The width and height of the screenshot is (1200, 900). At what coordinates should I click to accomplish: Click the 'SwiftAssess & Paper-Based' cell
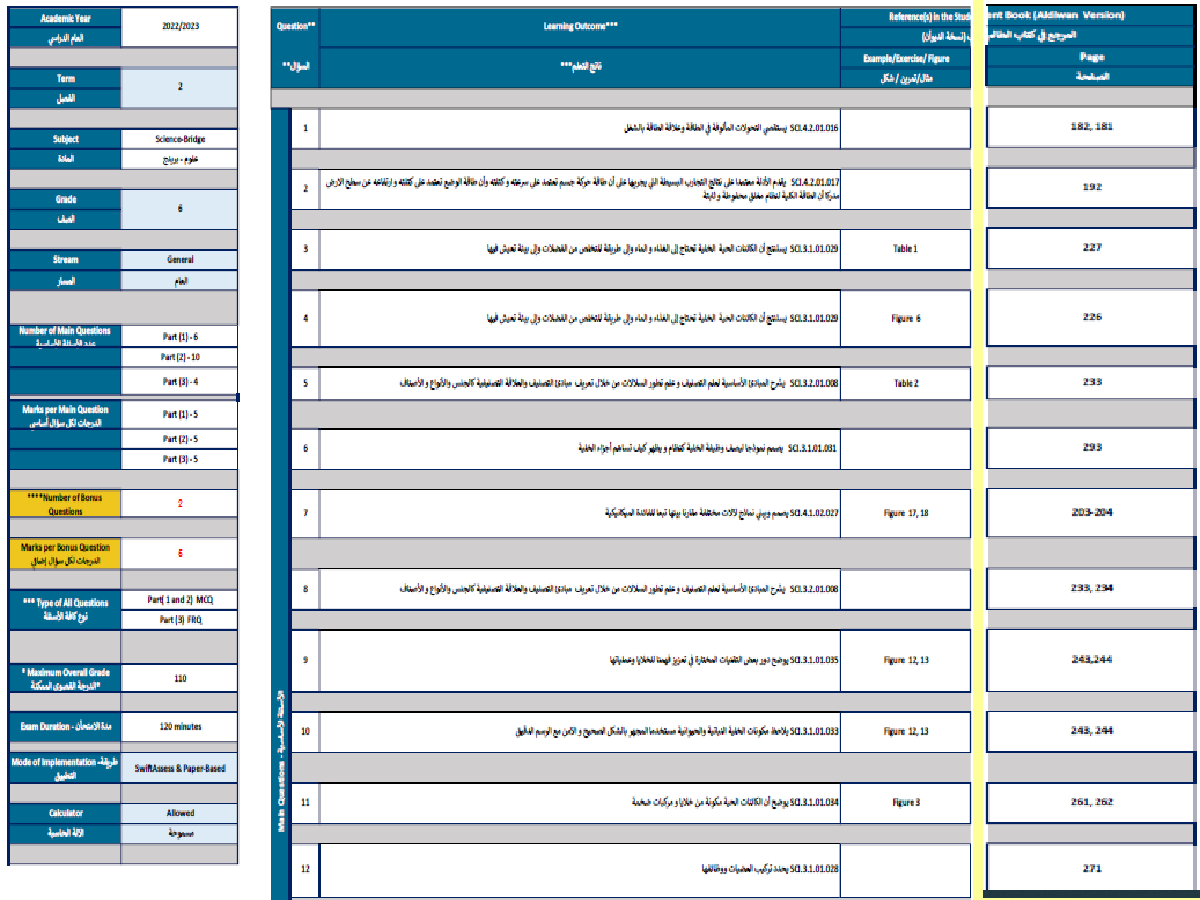(x=180, y=769)
